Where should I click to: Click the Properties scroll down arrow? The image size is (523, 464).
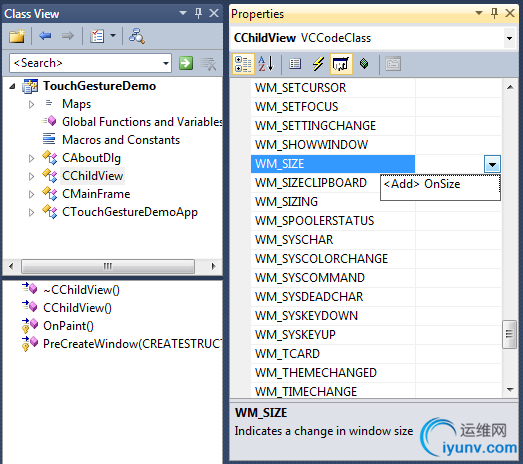pyautogui.click(x=510, y=389)
